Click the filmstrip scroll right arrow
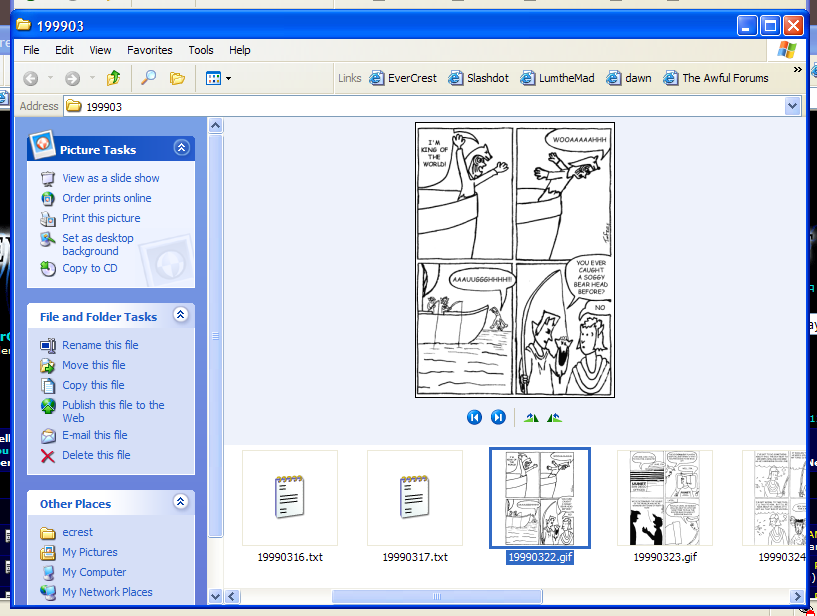 coord(797,596)
